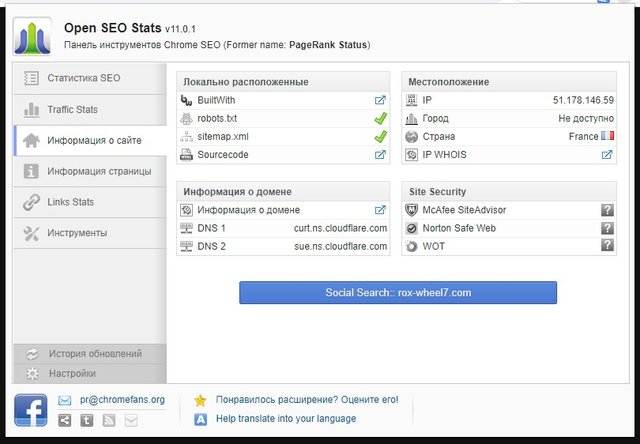
Task: Click the McAfee shield icon
Action: 411,210
